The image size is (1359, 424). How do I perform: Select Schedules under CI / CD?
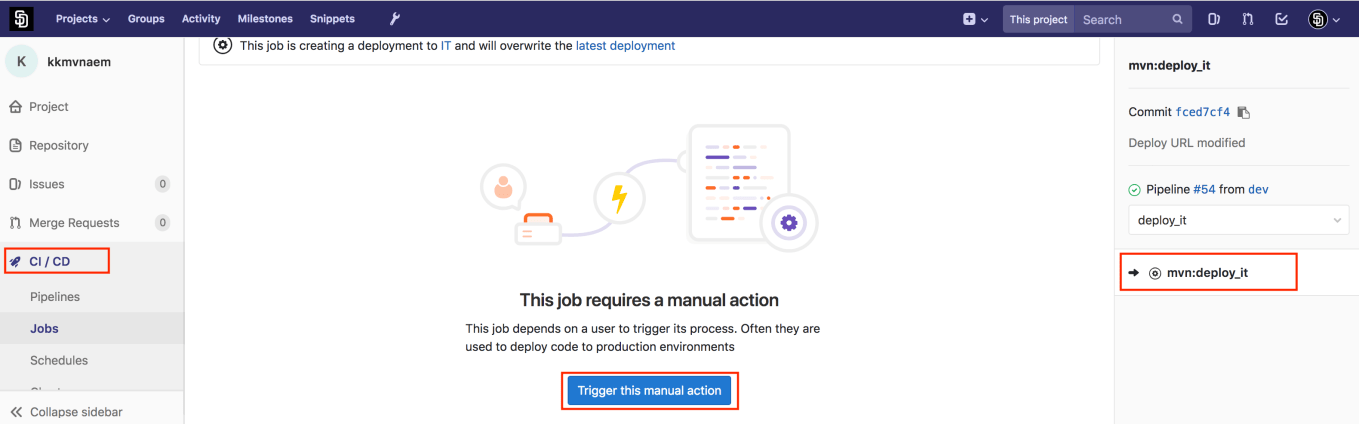(x=59, y=360)
